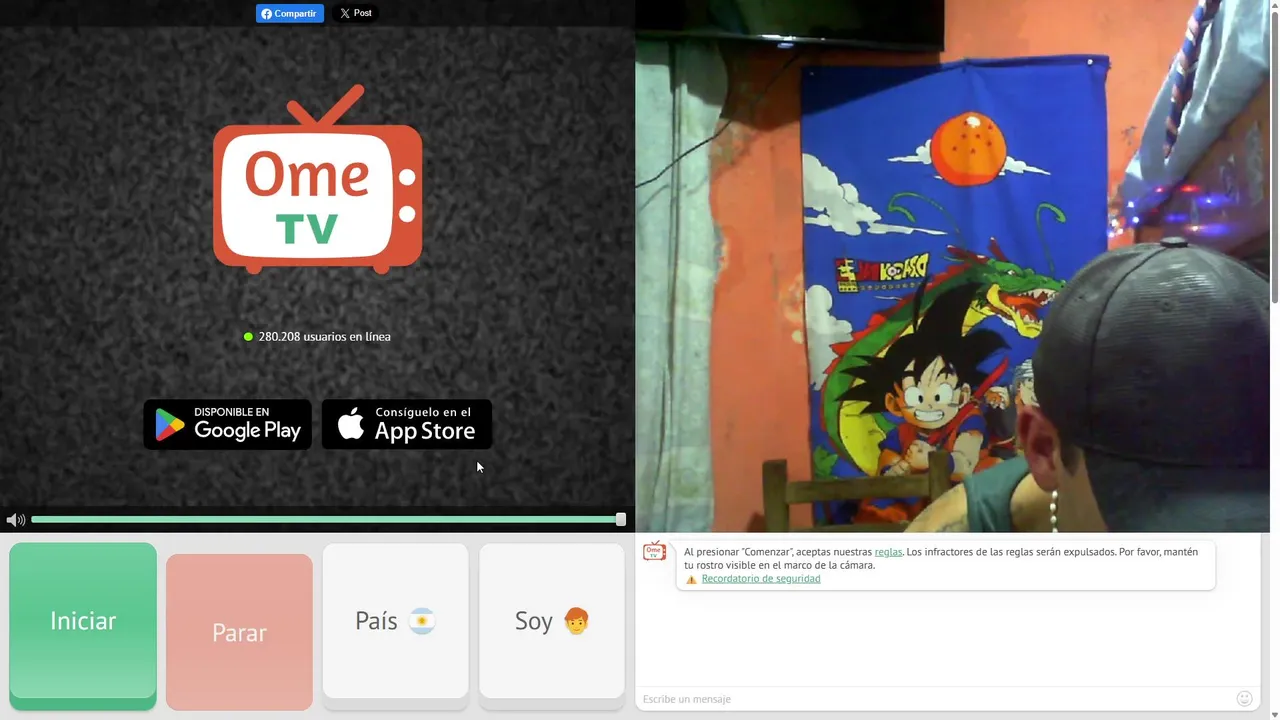The width and height of the screenshot is (1280, 720).
Task: Click the Ome TV logo
Action: (x=317, y=179)
